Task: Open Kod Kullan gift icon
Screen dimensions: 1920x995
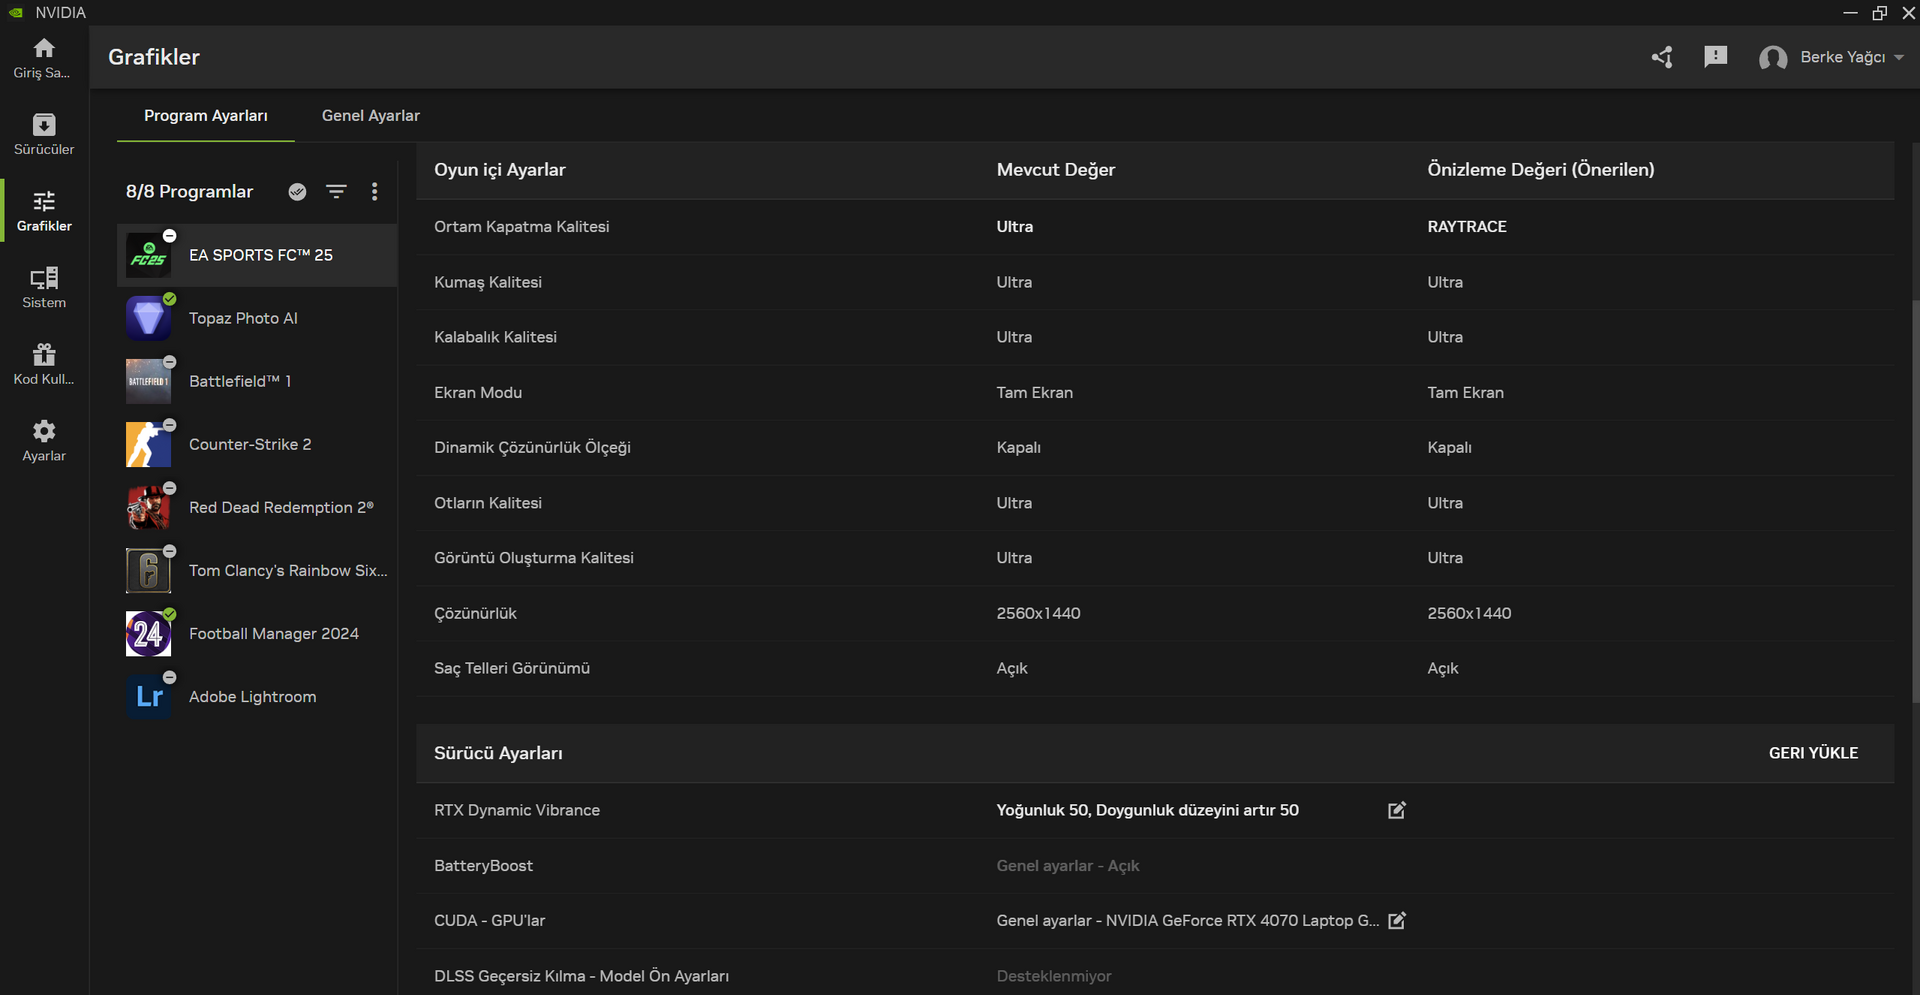Action: (x=44, y=364)
